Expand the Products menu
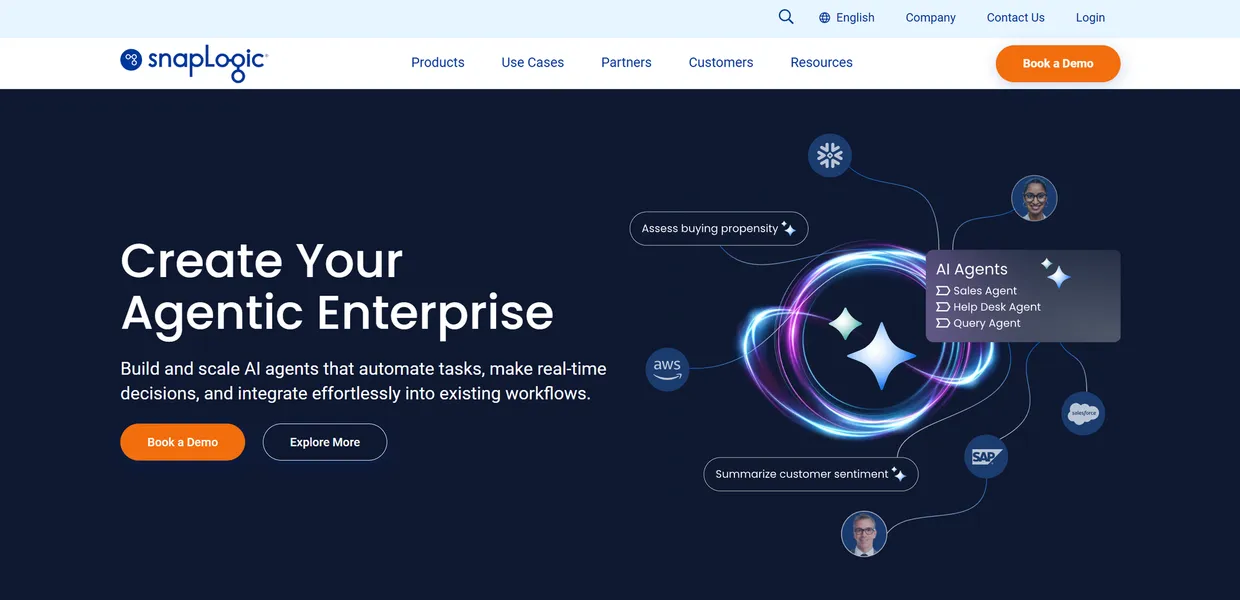This screenshot has width=1240, height=600. click(x=437, y=62)
